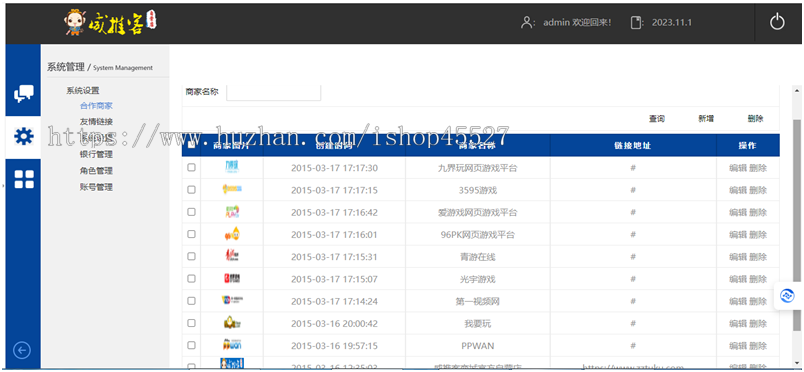Click the 2015-03-16 20:00:42 date cell

pos(334,323)
